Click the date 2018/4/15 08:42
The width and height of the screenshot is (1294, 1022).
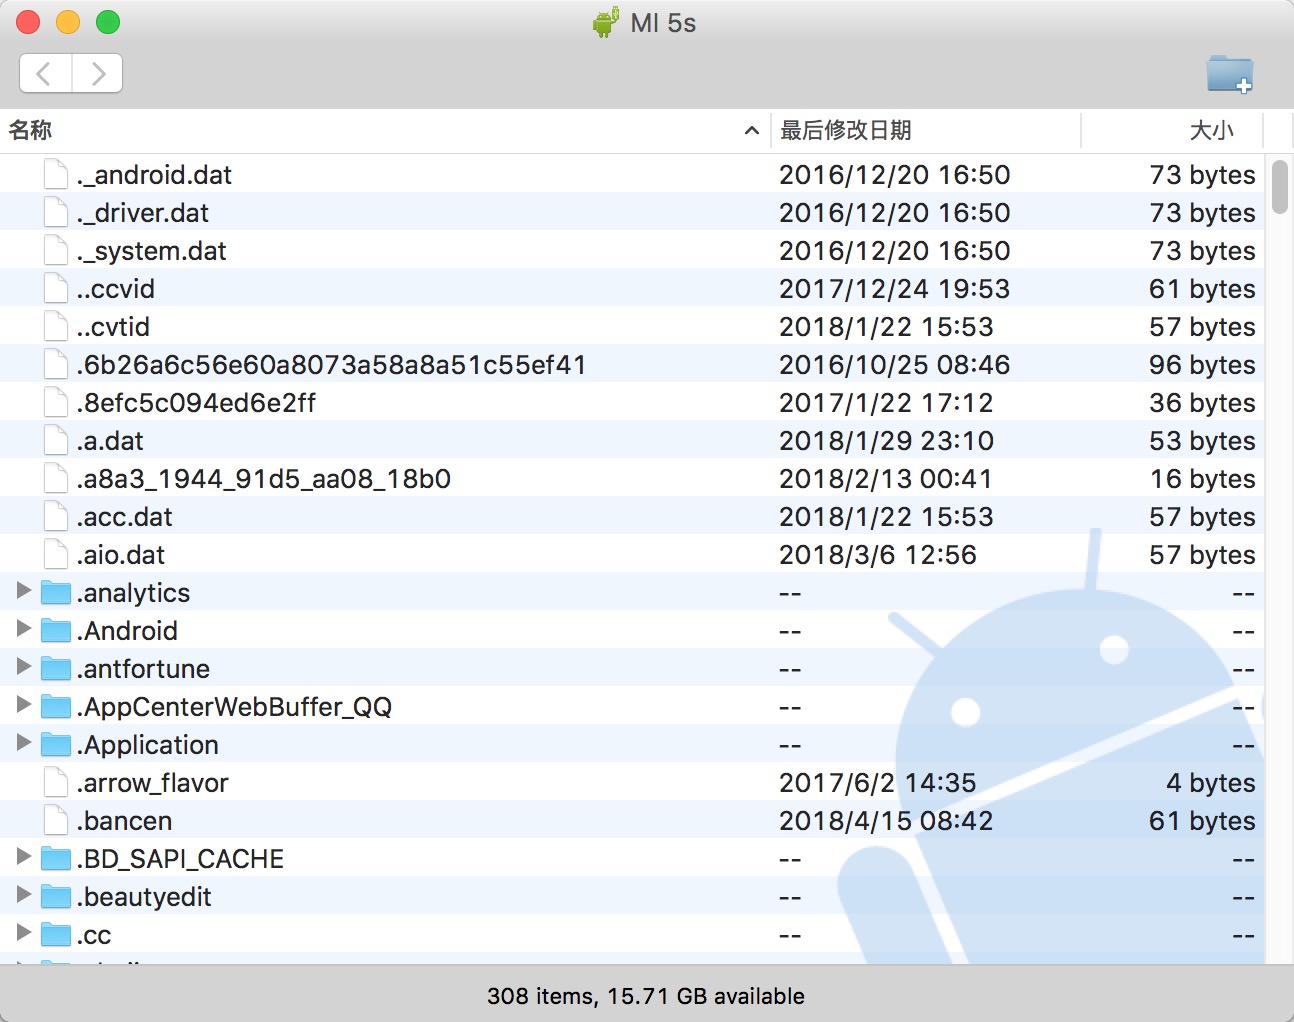tap(886, 821)
